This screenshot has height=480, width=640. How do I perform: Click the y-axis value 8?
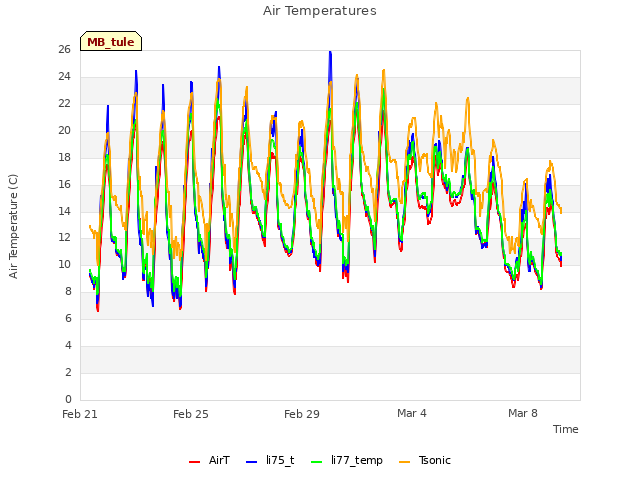68,291
